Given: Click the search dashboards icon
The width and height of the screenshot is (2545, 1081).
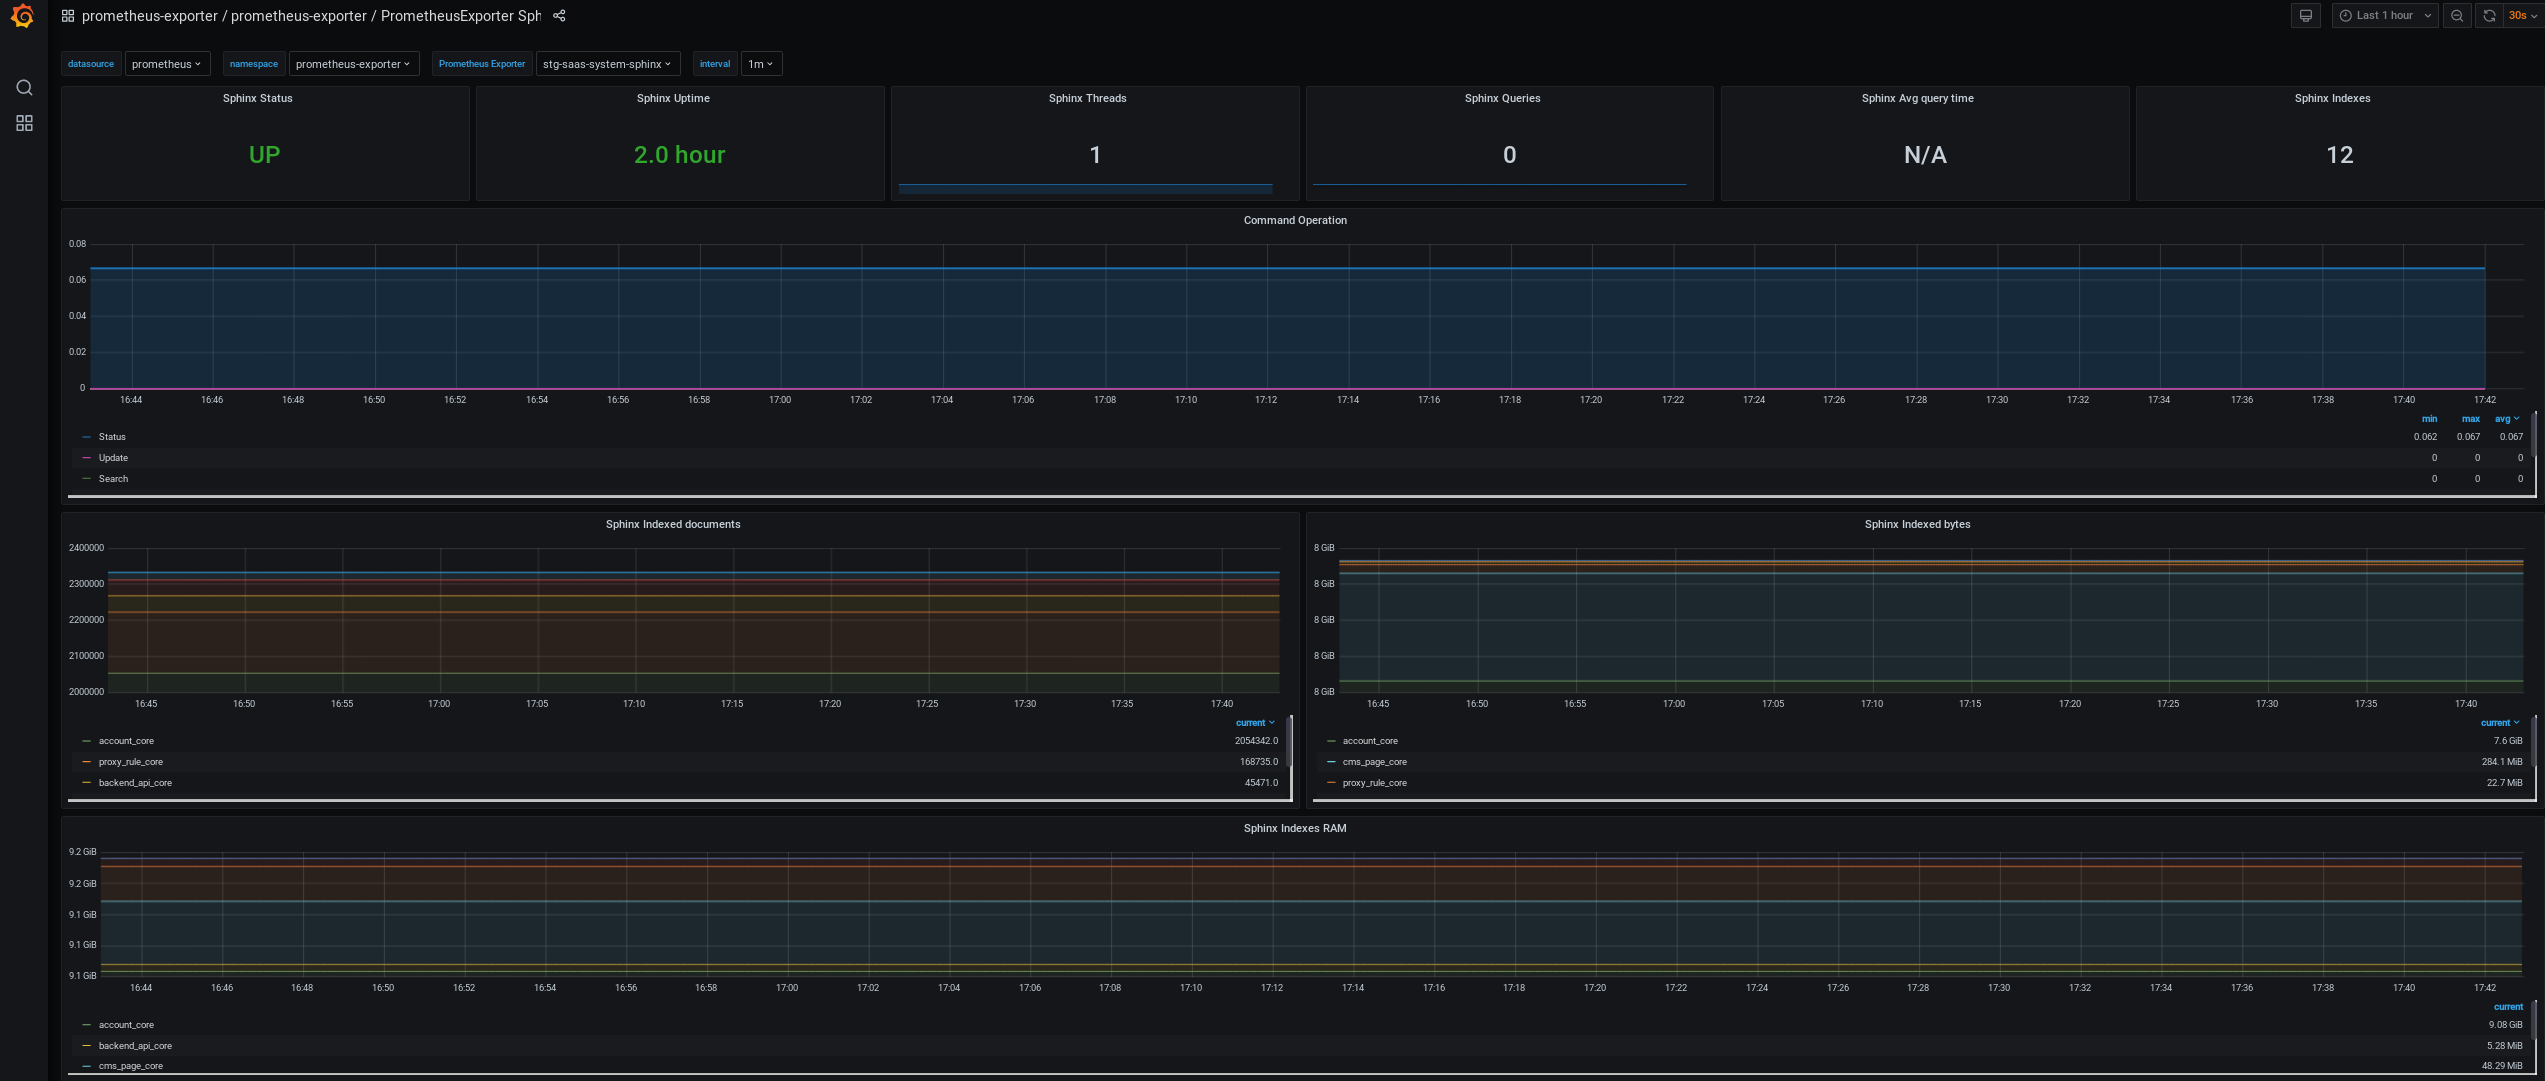Looking at the screenshot, I should pos(23,89).
